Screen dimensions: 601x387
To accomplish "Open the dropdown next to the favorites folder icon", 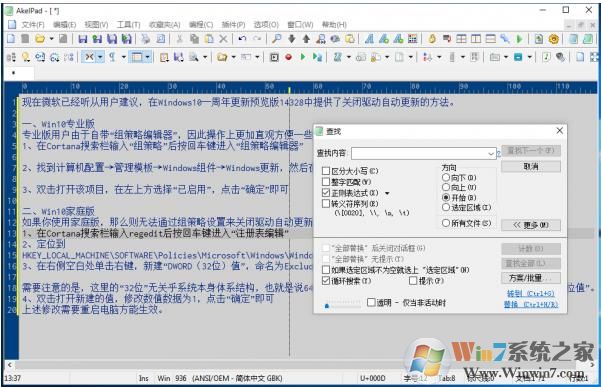I will pos(233,57).
